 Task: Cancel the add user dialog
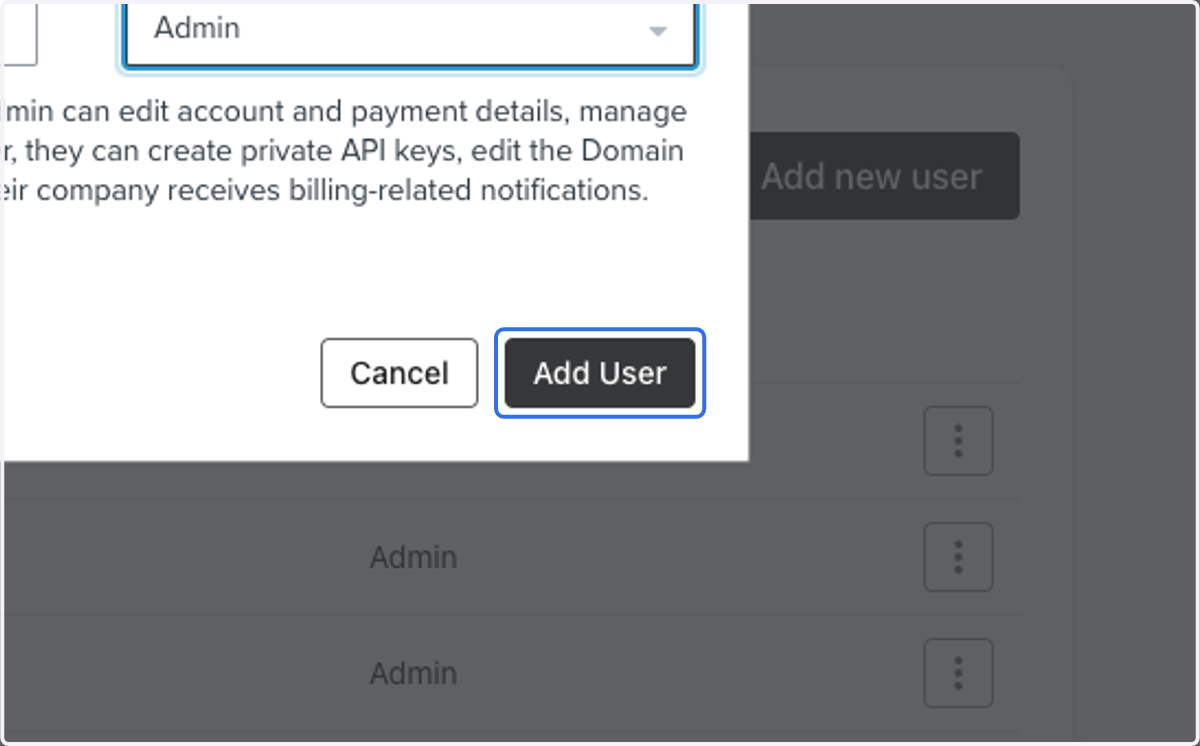point(399,373)
